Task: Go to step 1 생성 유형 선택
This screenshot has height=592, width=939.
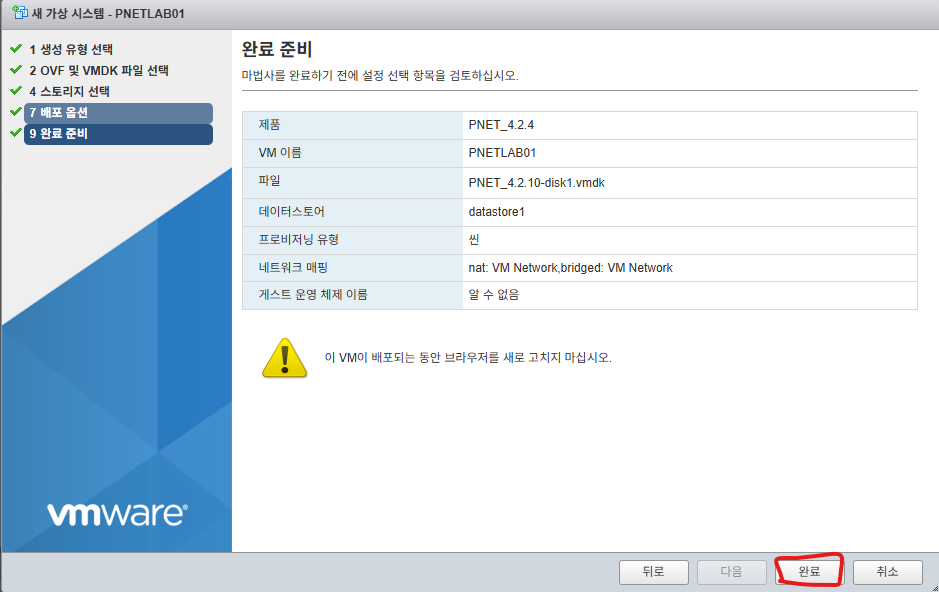Action: [71, 49]
